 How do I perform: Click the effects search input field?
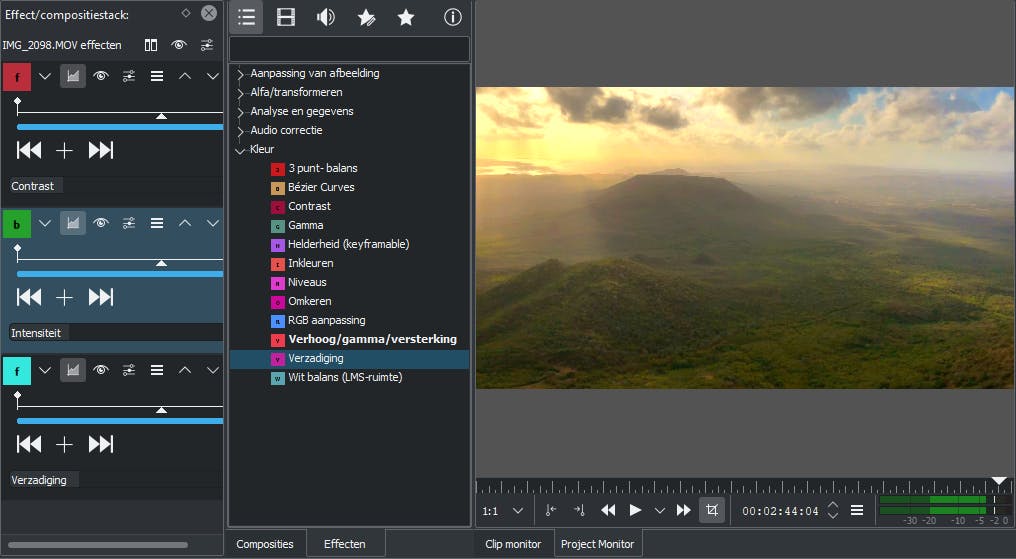pyautogui.click(x=349, y=49)
